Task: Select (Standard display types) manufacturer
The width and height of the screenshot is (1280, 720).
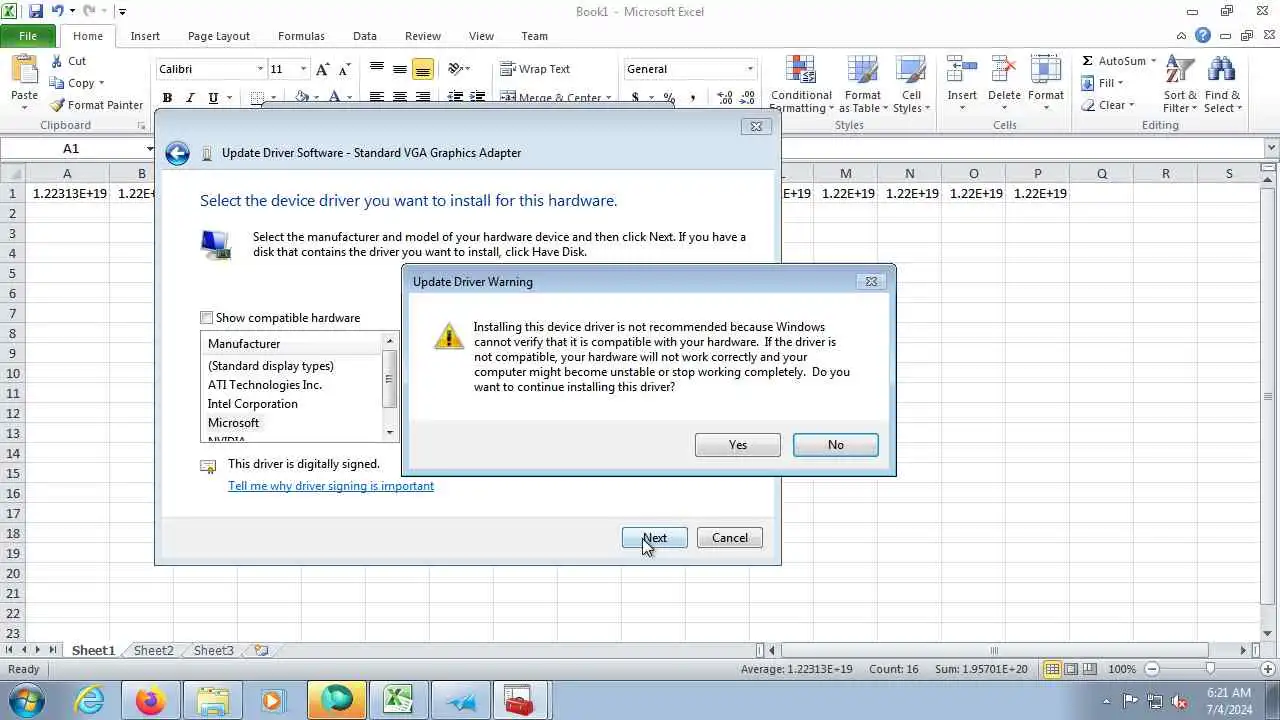Action: pyautogui.click(x=271, y=366)
